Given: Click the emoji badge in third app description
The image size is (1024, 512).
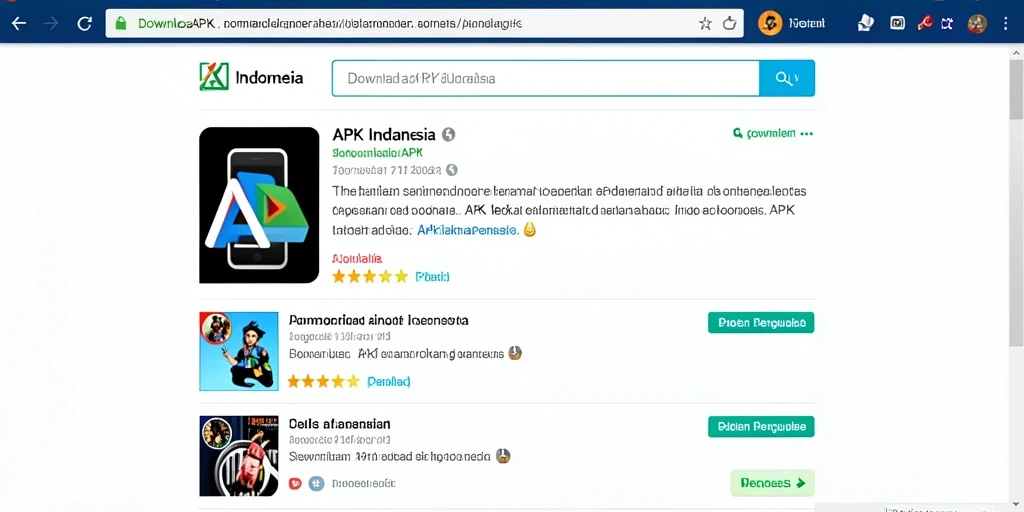Looking at the screenshot, I should pyautogui.click(x=502, y=456).
